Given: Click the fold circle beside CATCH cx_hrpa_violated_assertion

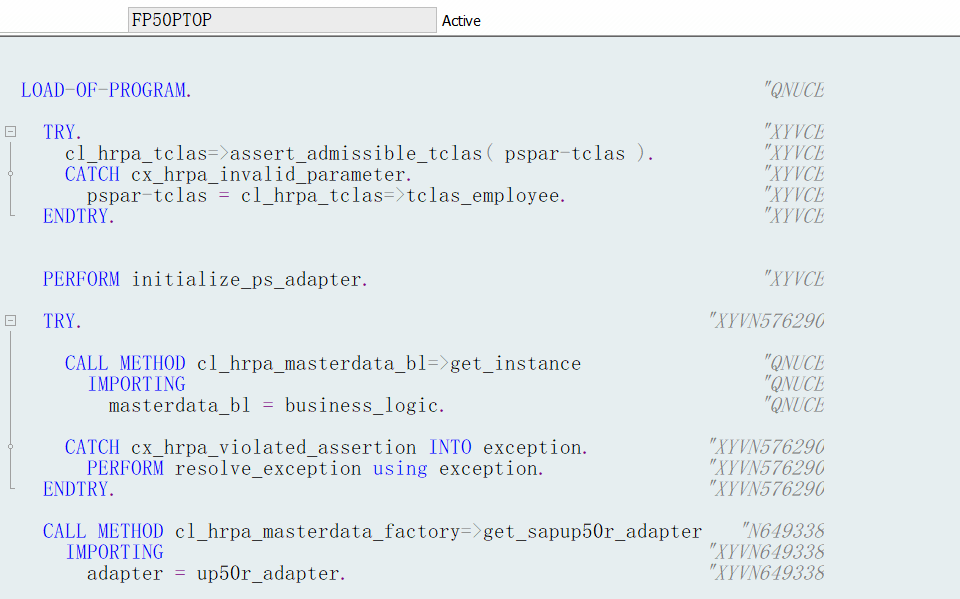Looking at the screenshot, I should (x=9, y=447).
